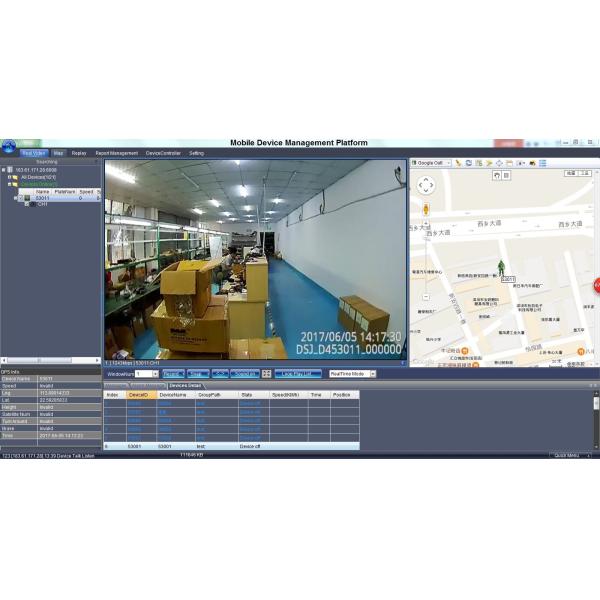Click fourth blue button before fullscreen icon

(245, 374)
